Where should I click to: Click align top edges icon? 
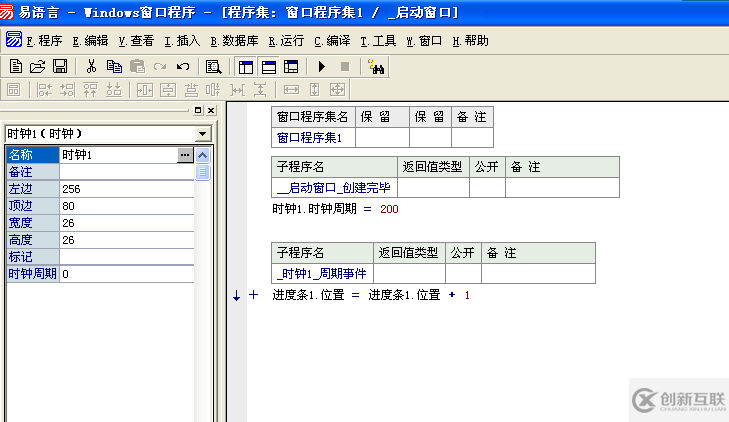pos(90,90)
